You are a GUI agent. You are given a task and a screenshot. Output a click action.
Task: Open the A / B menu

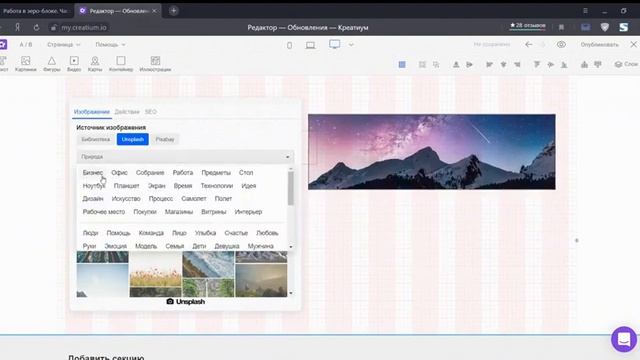26,44
